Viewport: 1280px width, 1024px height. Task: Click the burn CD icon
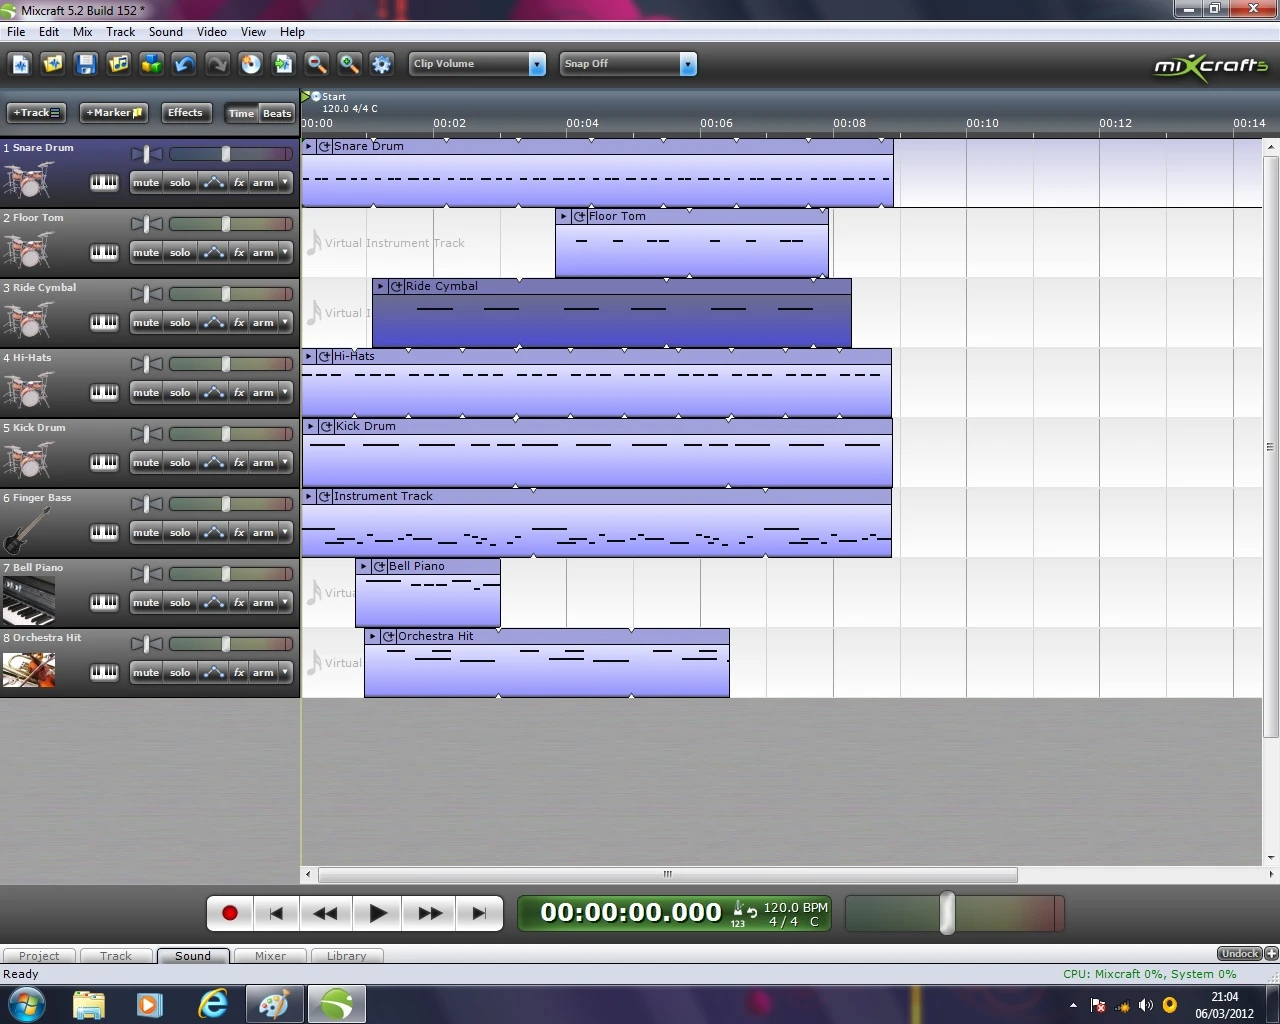[x=251, y=64]
